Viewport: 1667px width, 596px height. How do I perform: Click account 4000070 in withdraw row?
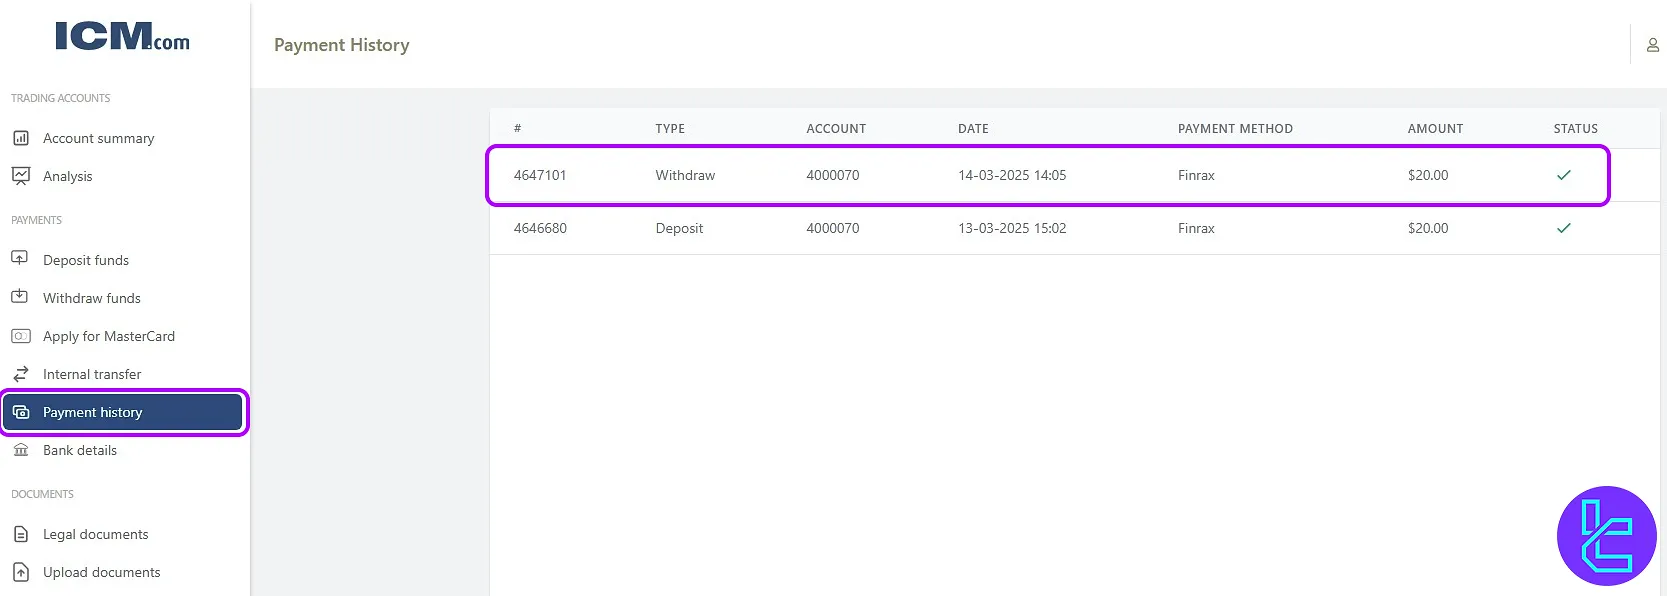tap(833, 175)
